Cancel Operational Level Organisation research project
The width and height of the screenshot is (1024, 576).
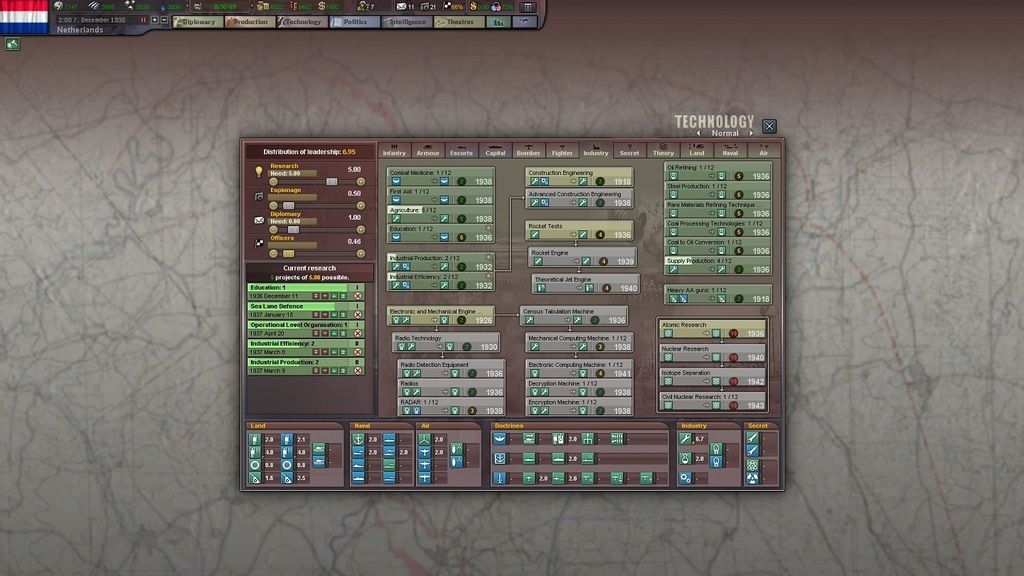pyautogui.click(x=358, y=333)
